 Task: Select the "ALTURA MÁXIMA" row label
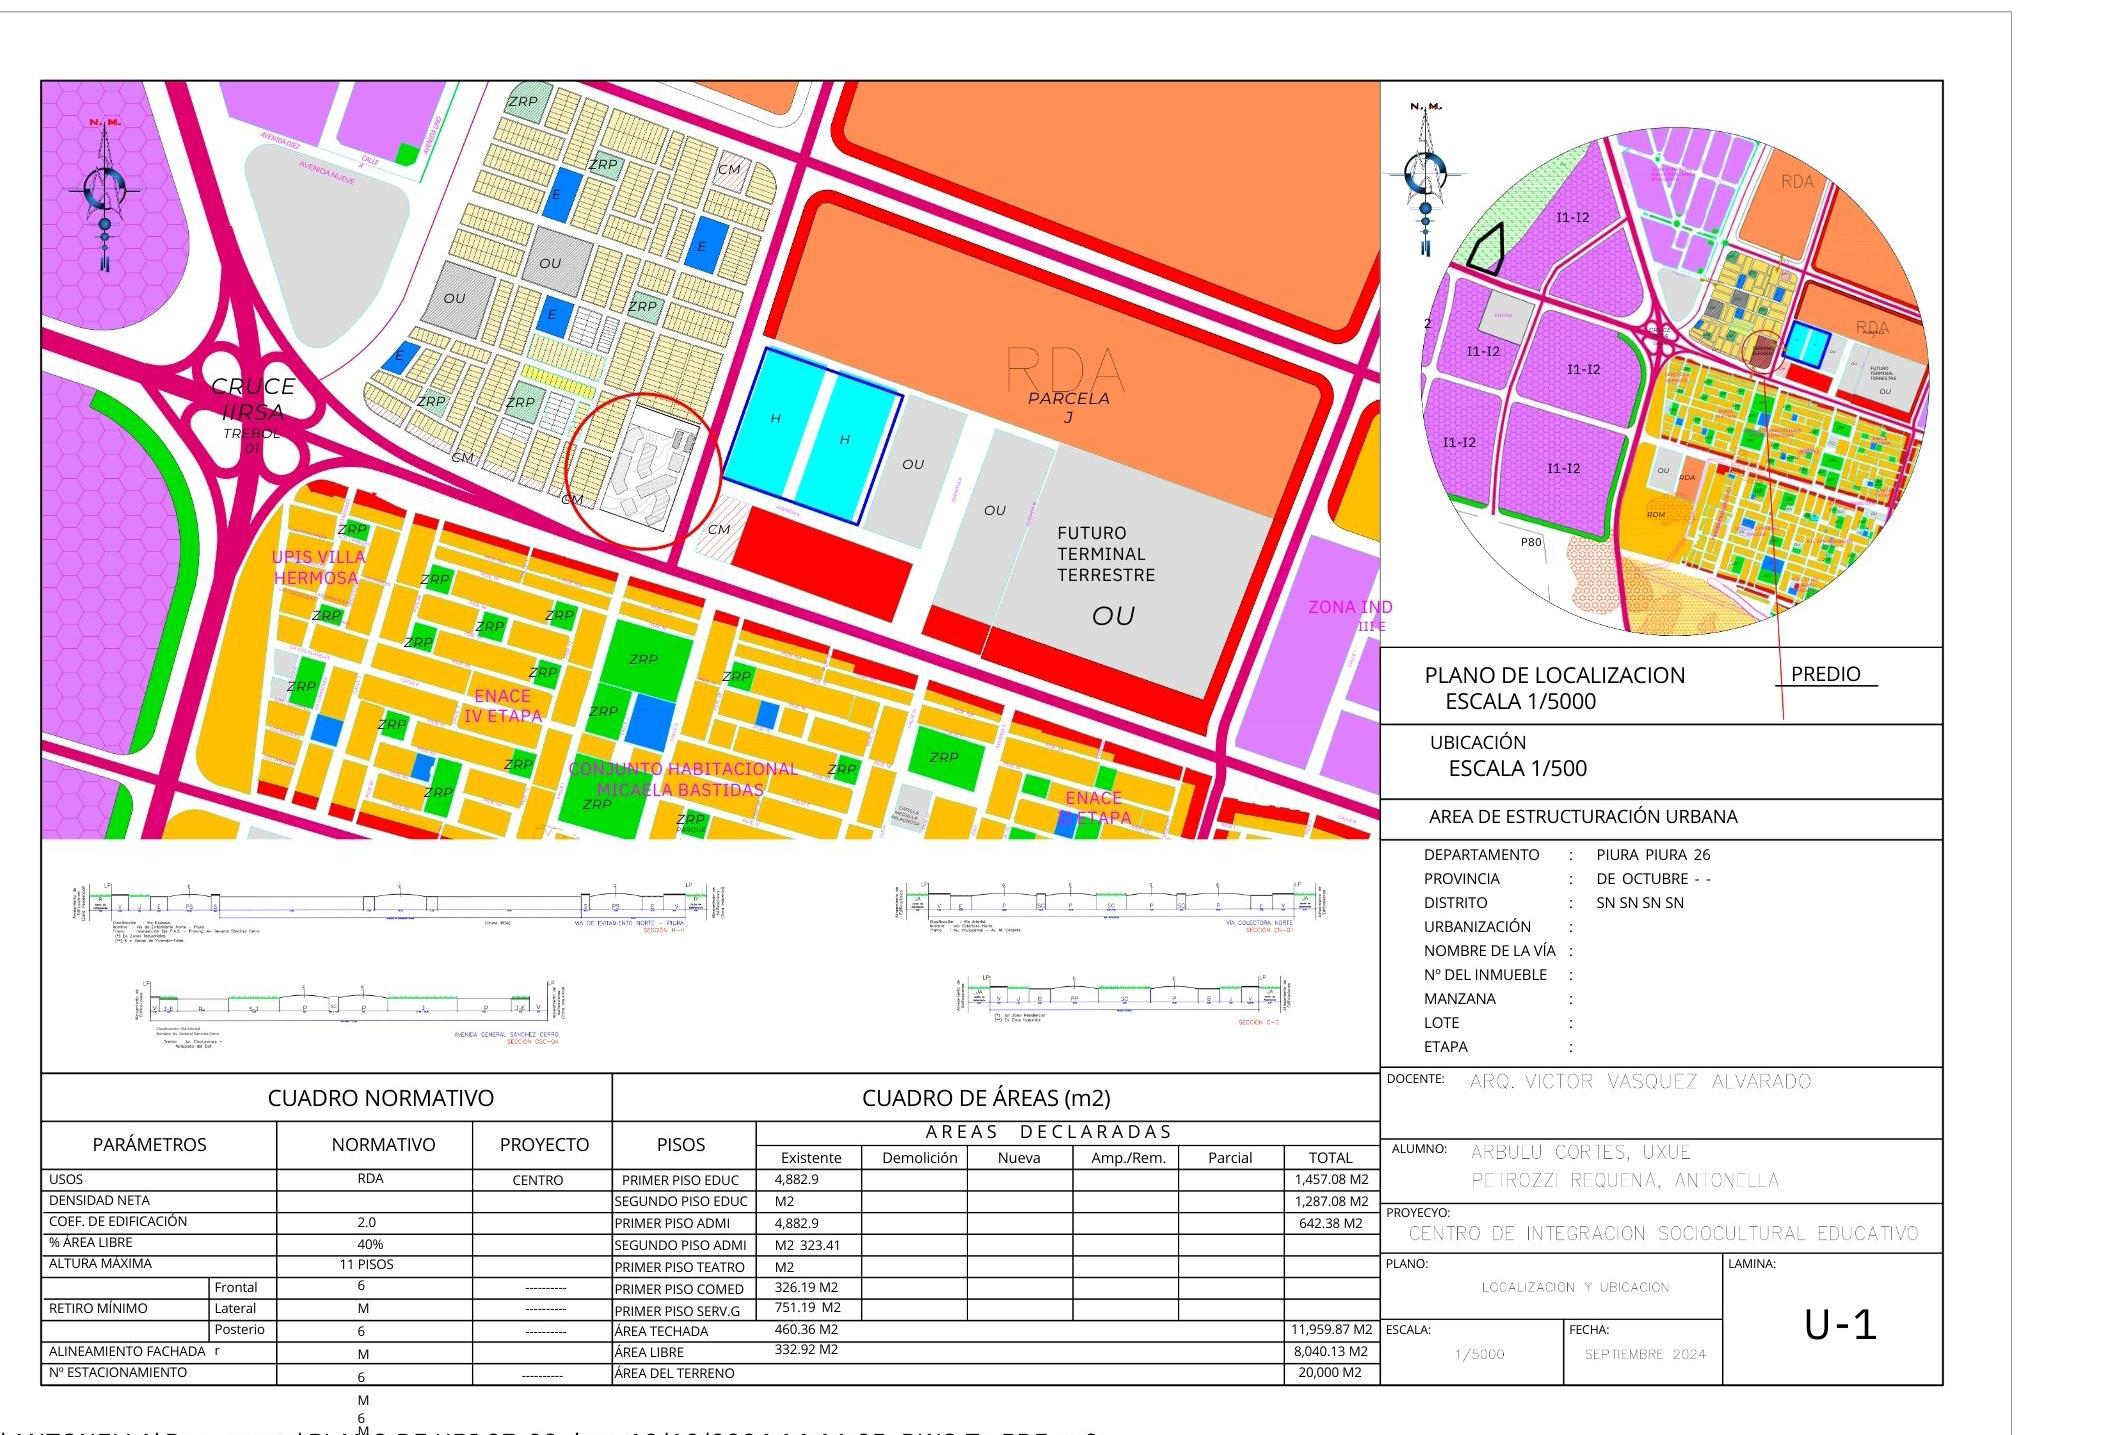click(100, 1264)
